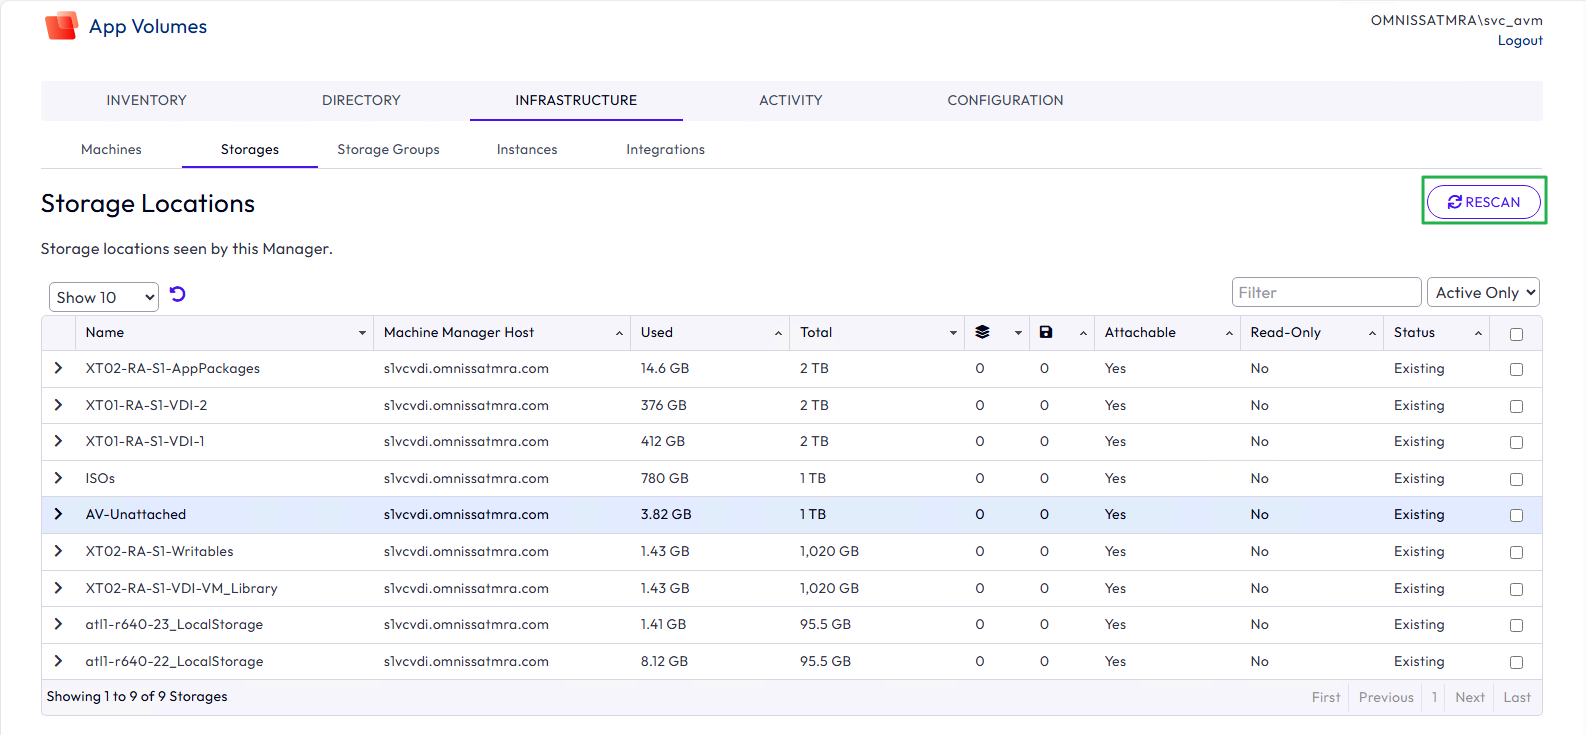Open the Show 10 page size dropdown
This screenshot has height=735, width=1586.
(x=104, y=297)
